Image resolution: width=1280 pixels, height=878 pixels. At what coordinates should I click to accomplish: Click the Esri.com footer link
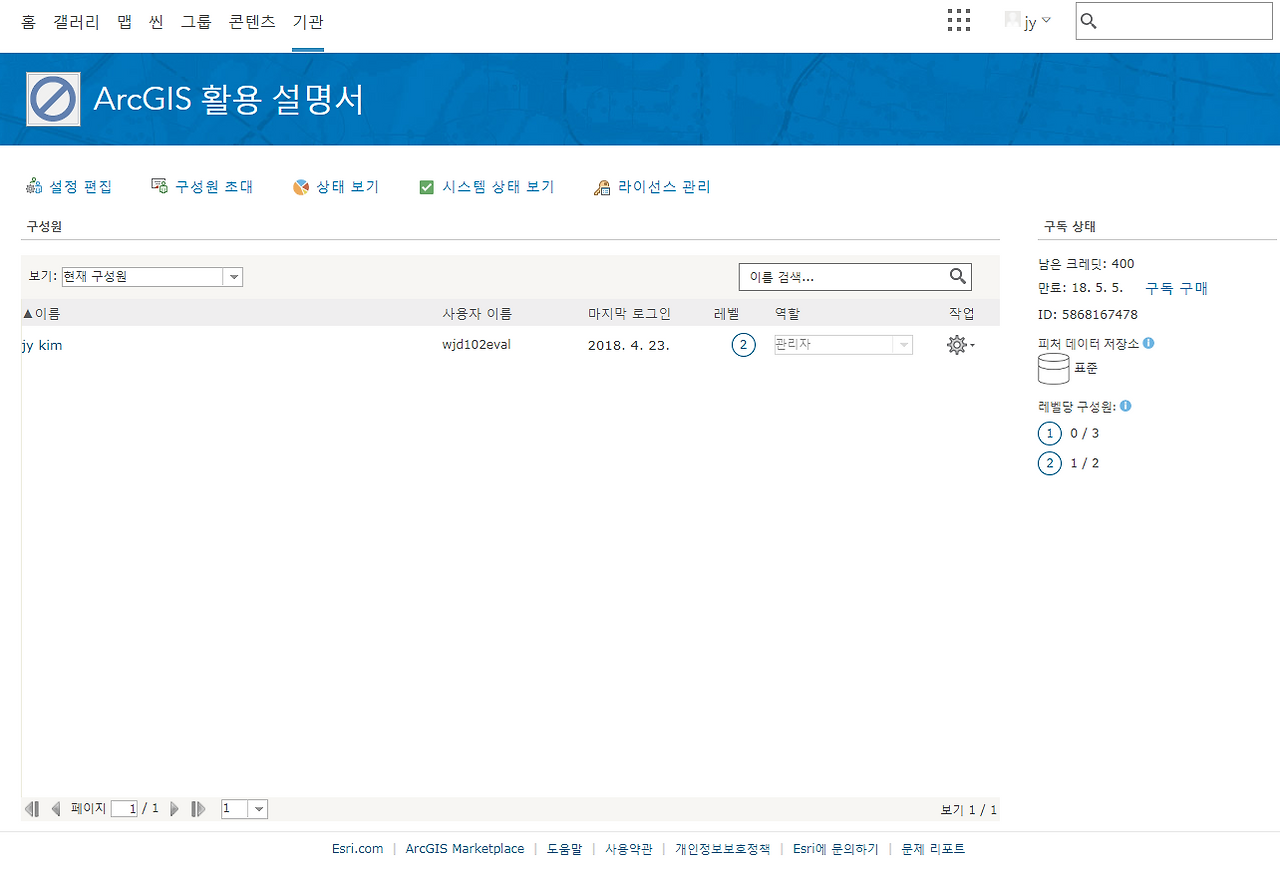click(358, 849)
